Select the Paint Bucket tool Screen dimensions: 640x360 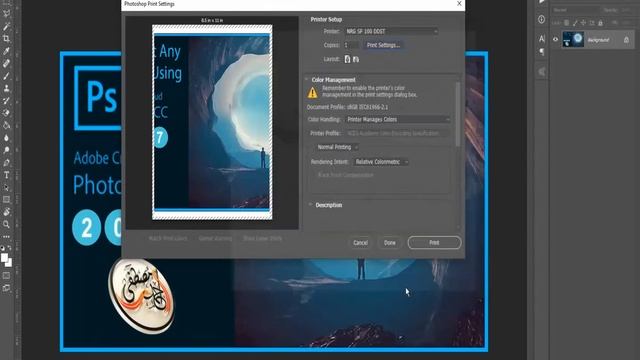click(7, 125)
